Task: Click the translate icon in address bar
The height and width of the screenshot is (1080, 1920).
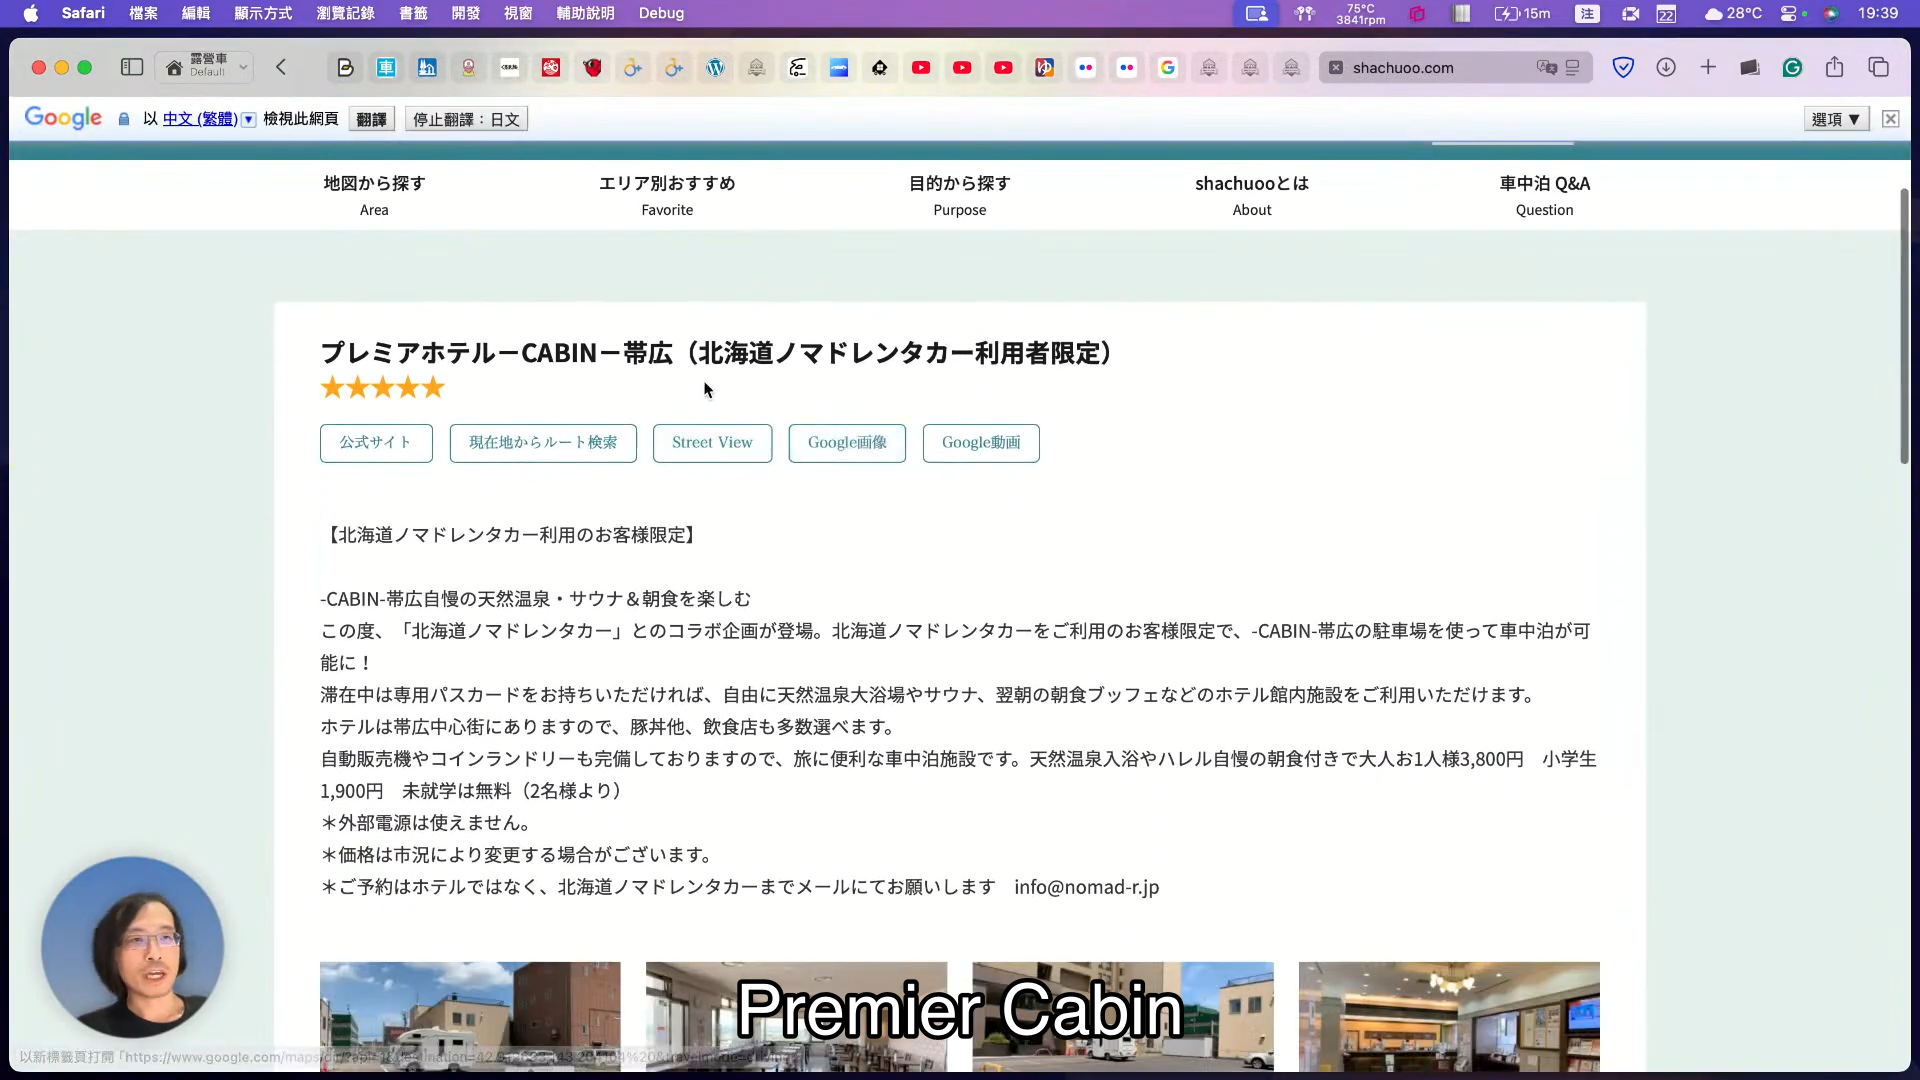Action: [1547, 67]
